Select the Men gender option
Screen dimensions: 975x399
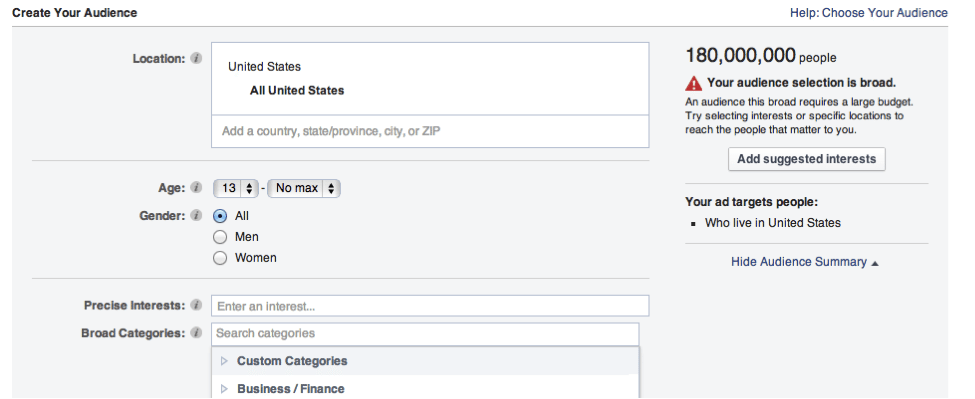point(220,237)
